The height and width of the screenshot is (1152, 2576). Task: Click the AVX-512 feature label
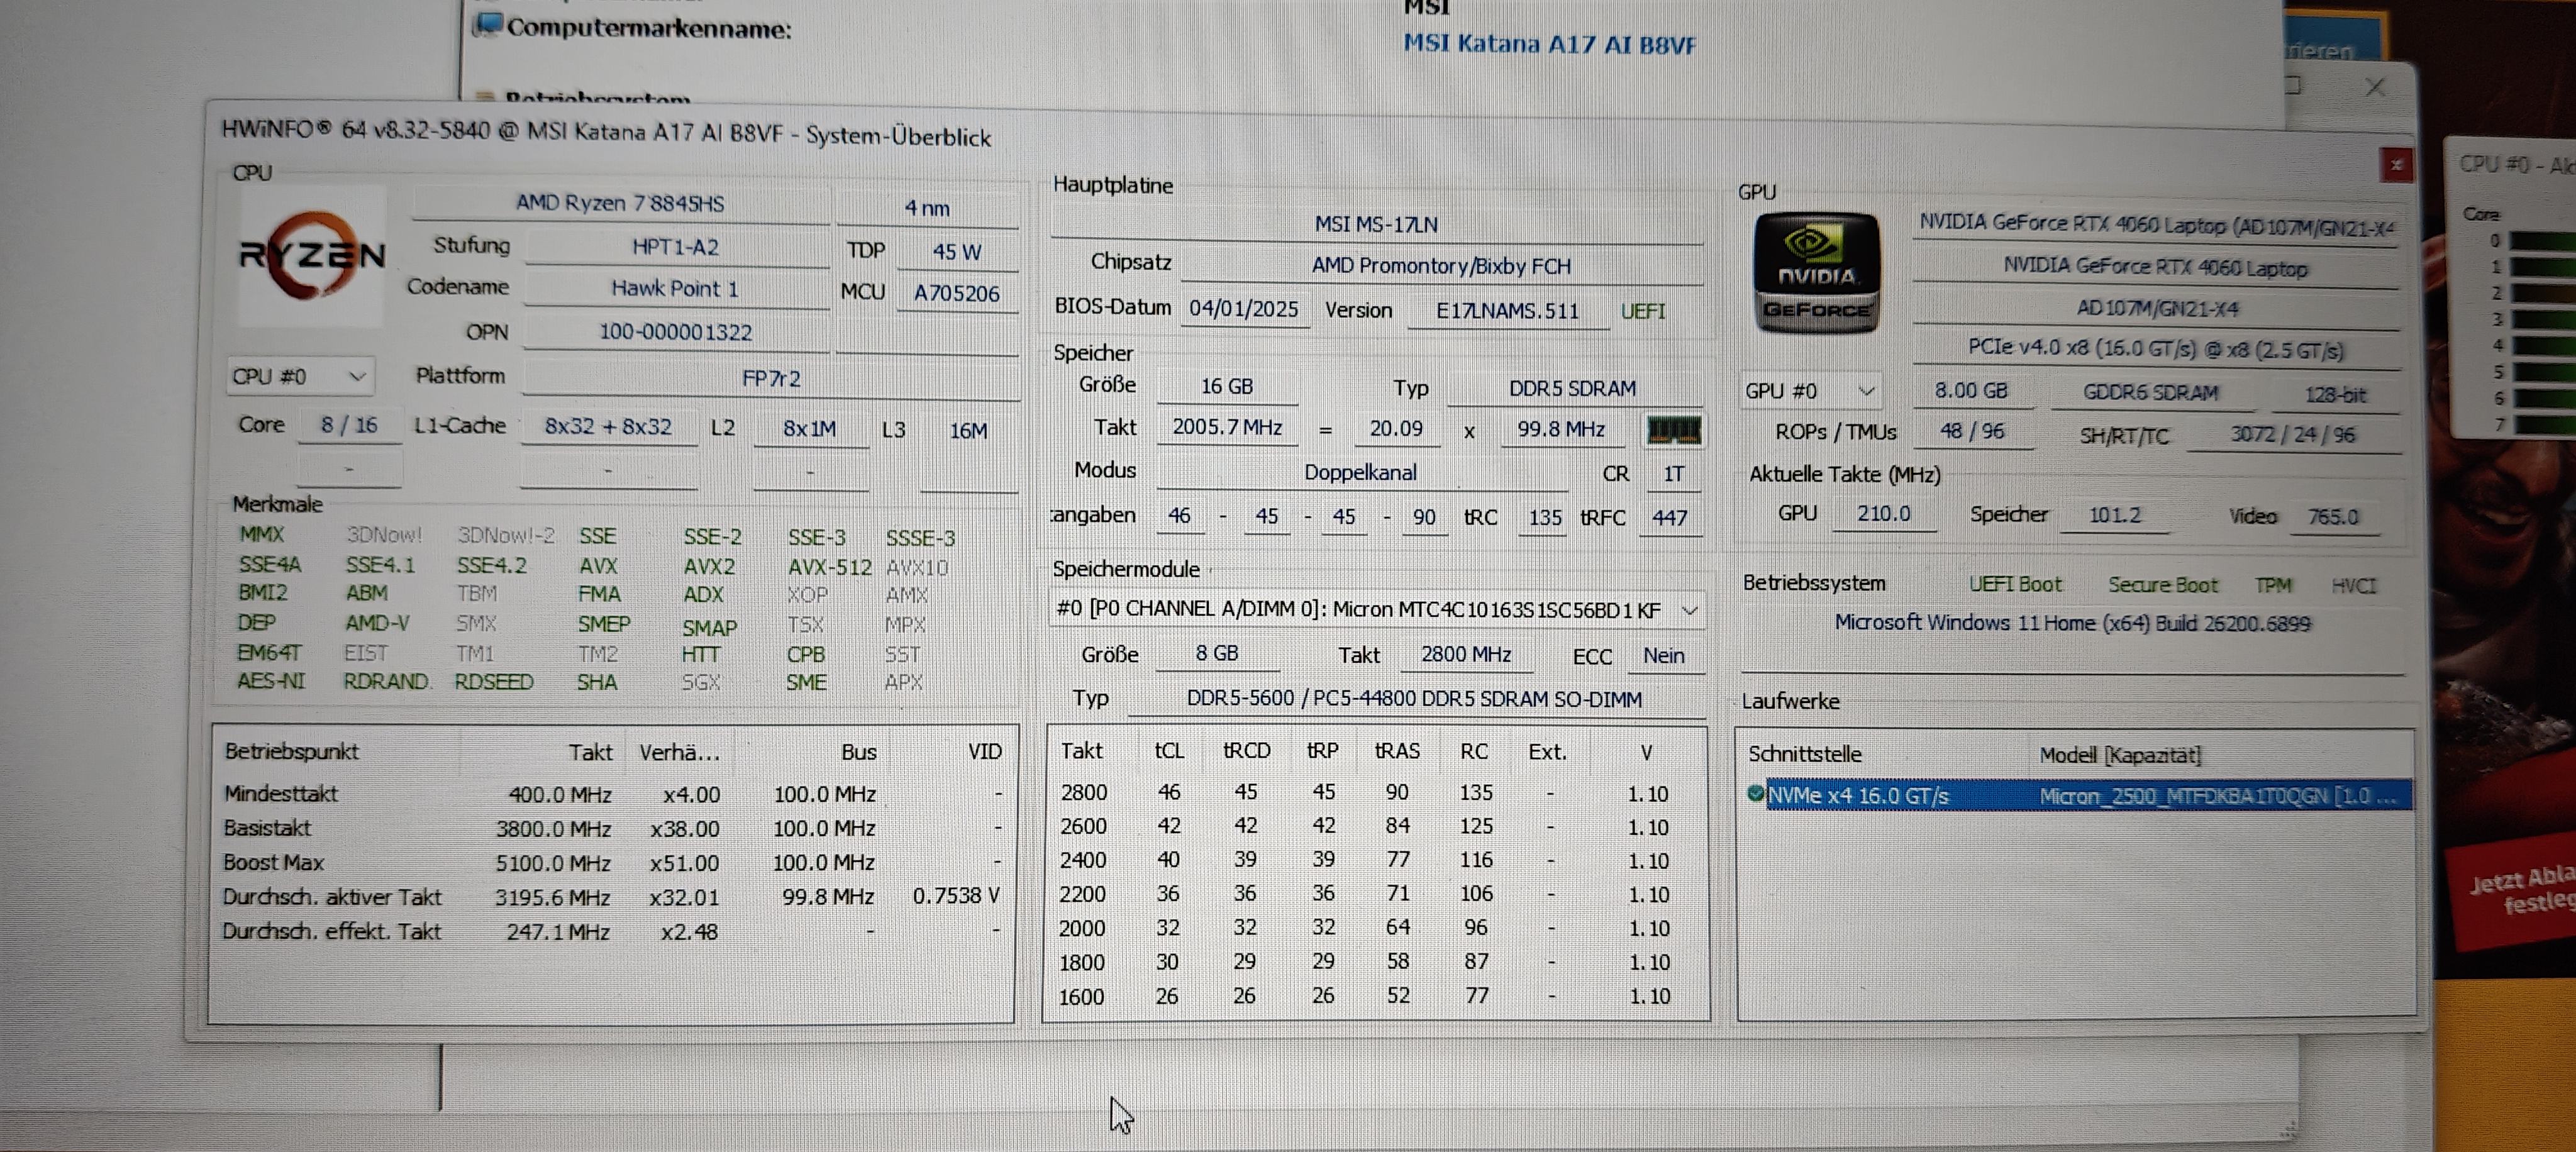829,567
